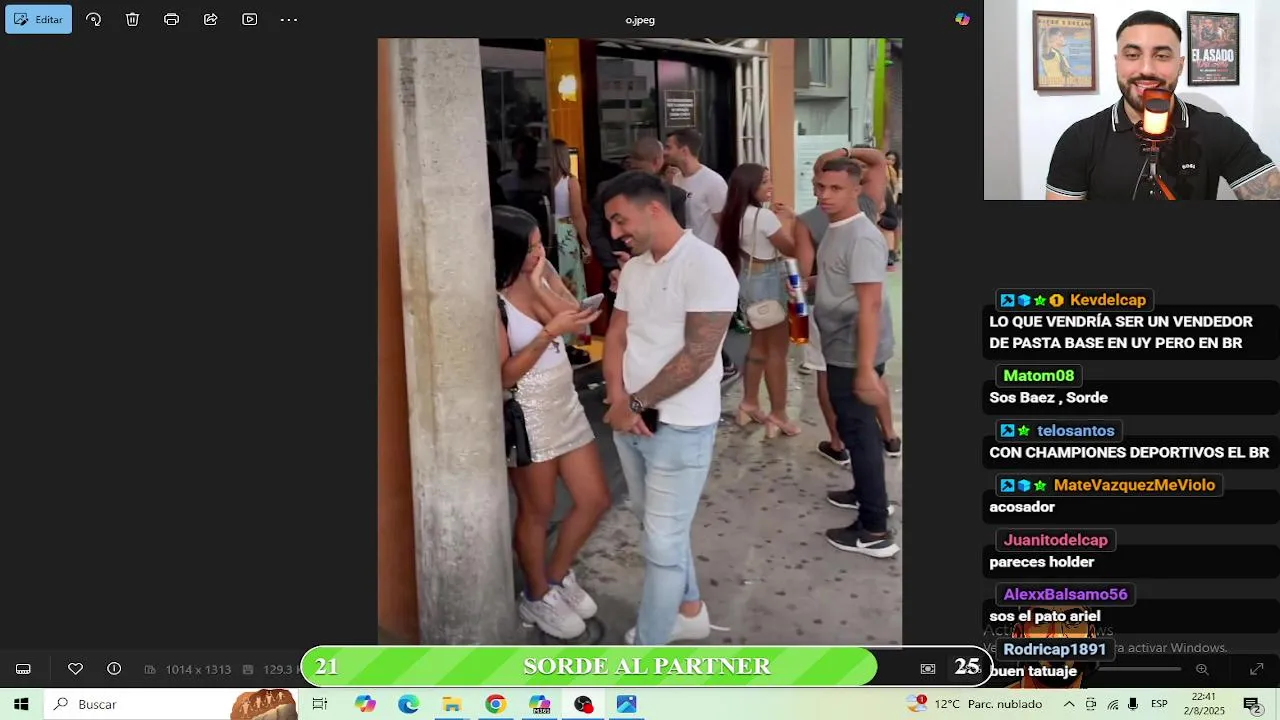Print the image via the printer icon
Screen dimensions: 1280x720
tap(171, 19)
